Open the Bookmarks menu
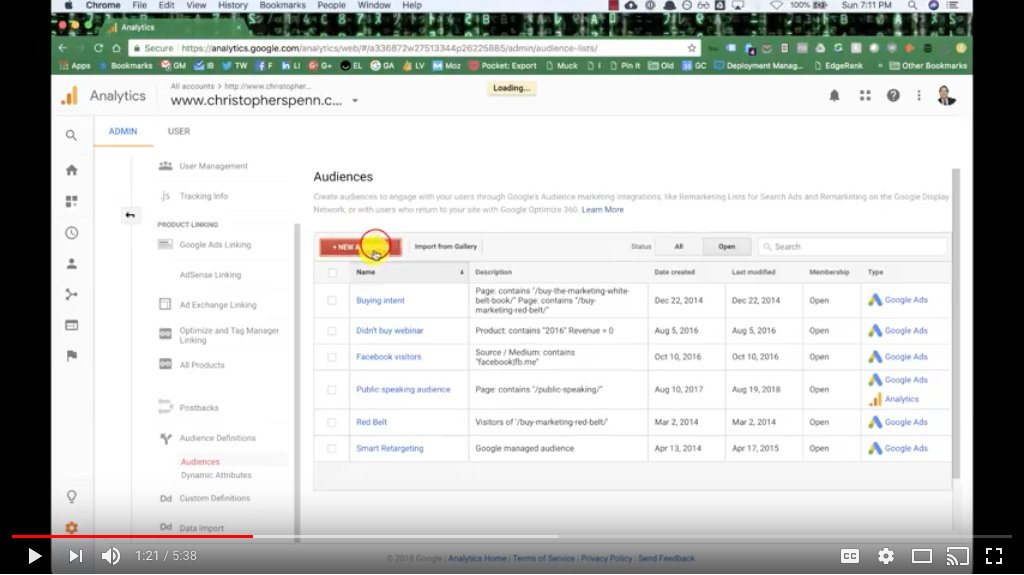This screenshot has height=575, width=1024. [x=282, y=5]
